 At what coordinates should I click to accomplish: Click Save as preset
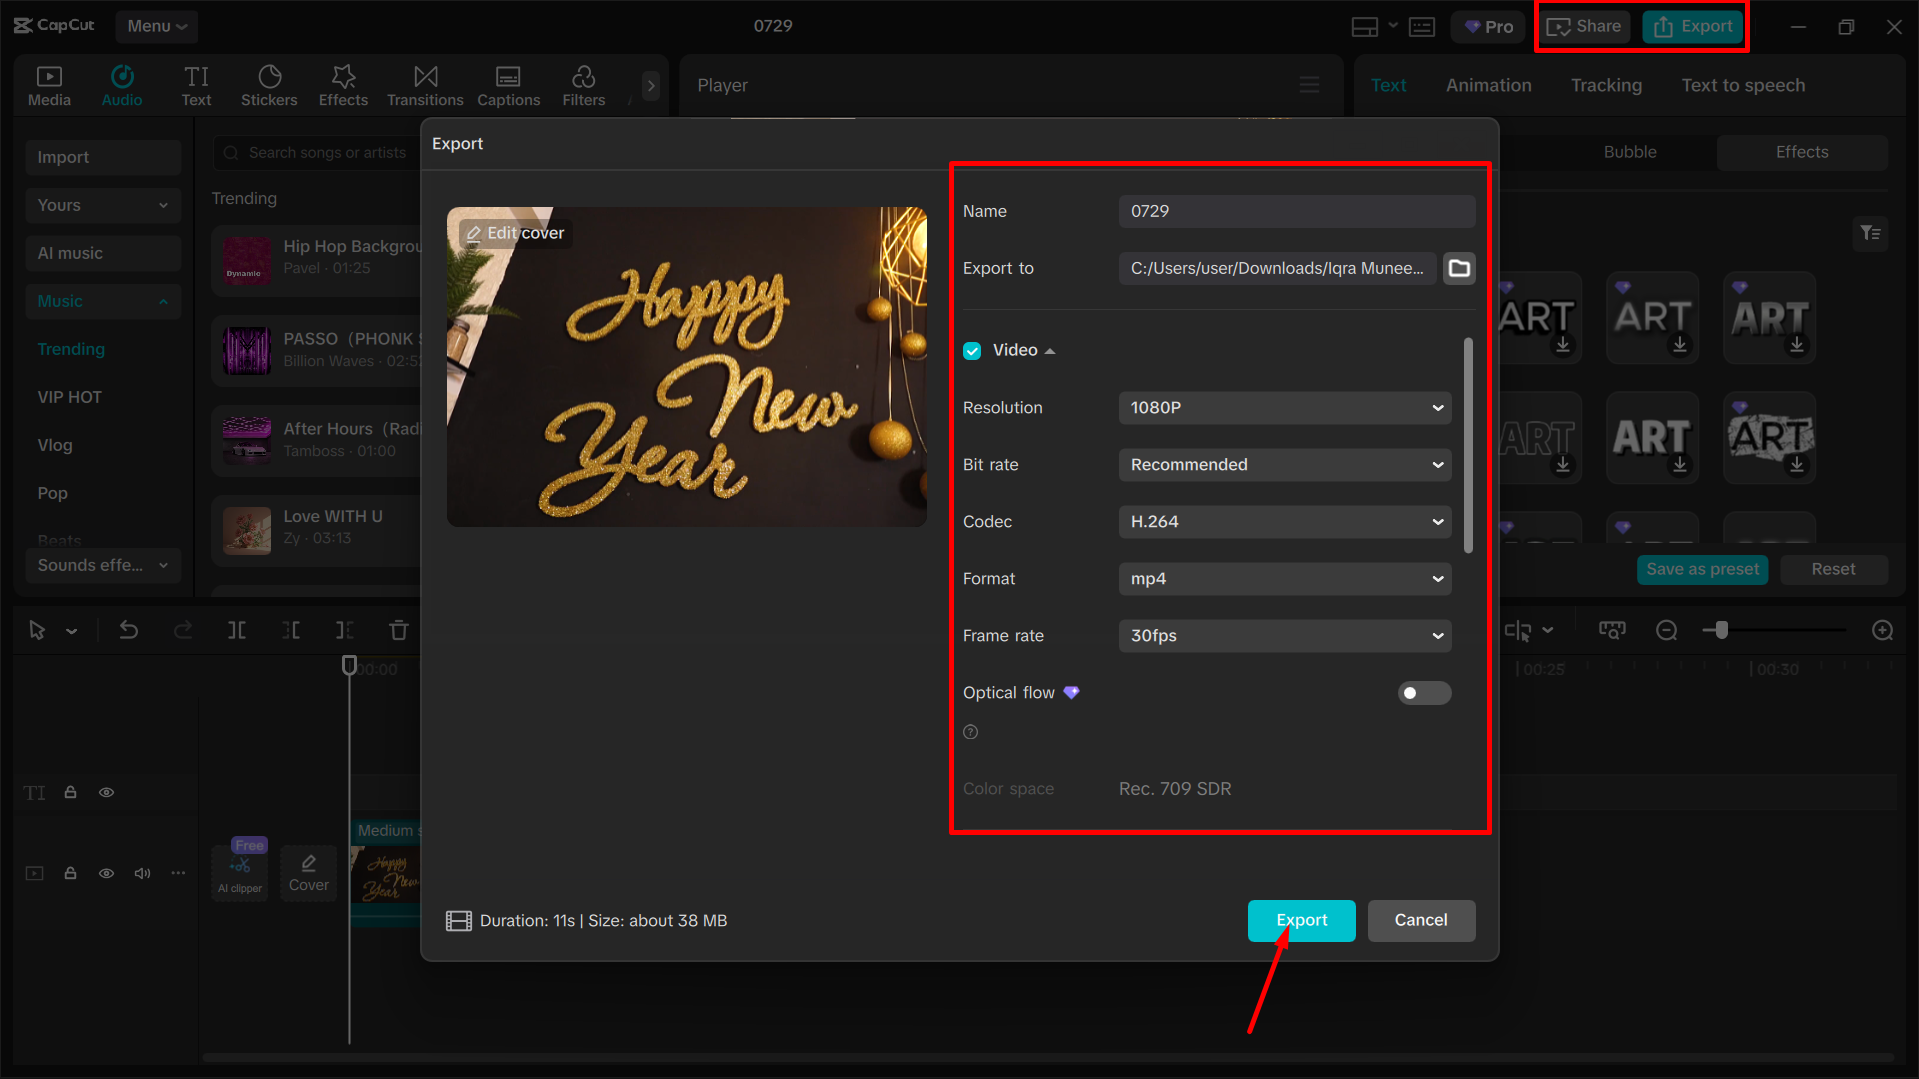tap(1702, 569)
